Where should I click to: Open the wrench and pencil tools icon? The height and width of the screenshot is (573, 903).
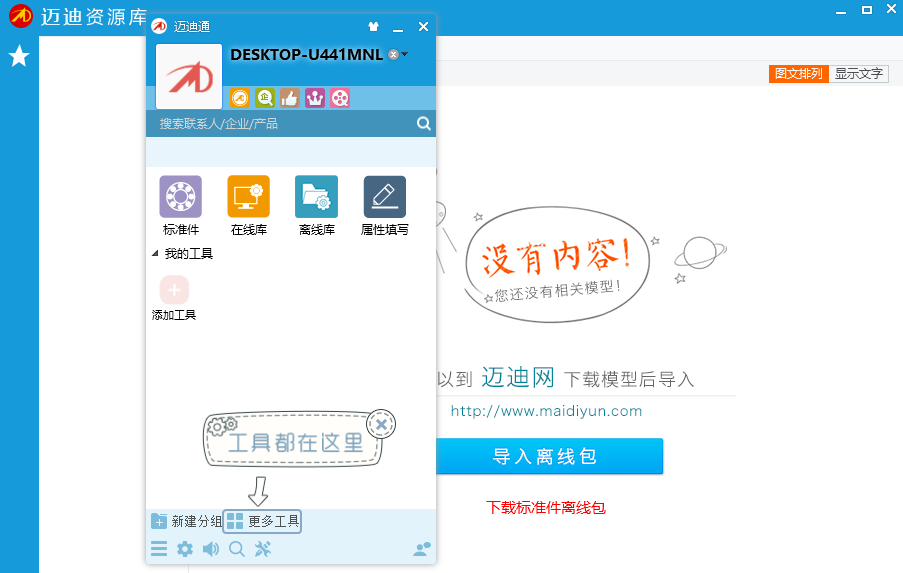coord(263,549)
